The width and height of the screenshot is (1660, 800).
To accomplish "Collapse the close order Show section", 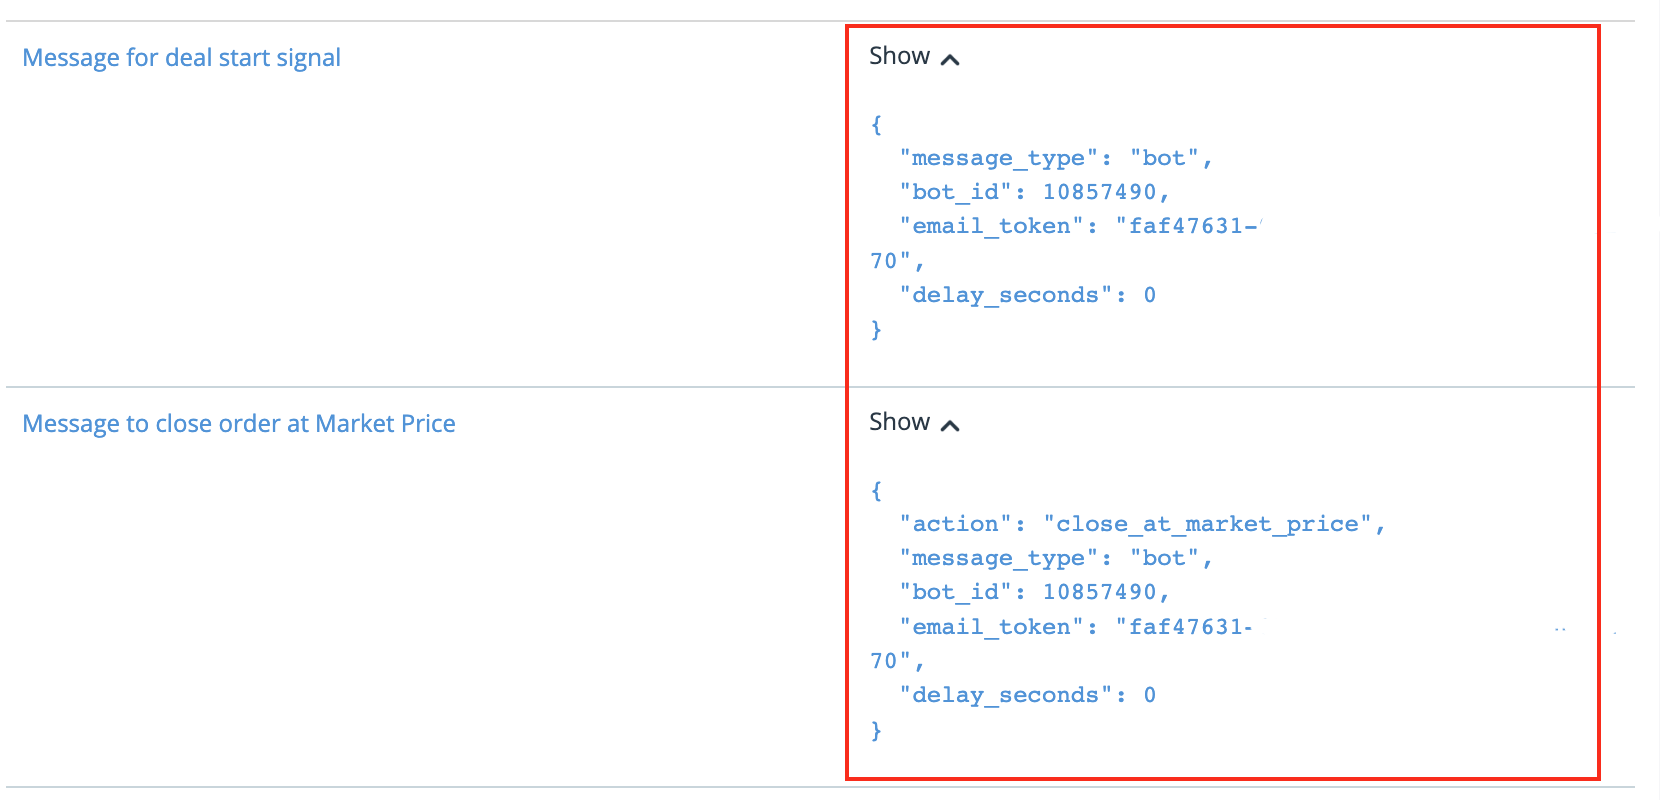I will click(x=900, y=423).
